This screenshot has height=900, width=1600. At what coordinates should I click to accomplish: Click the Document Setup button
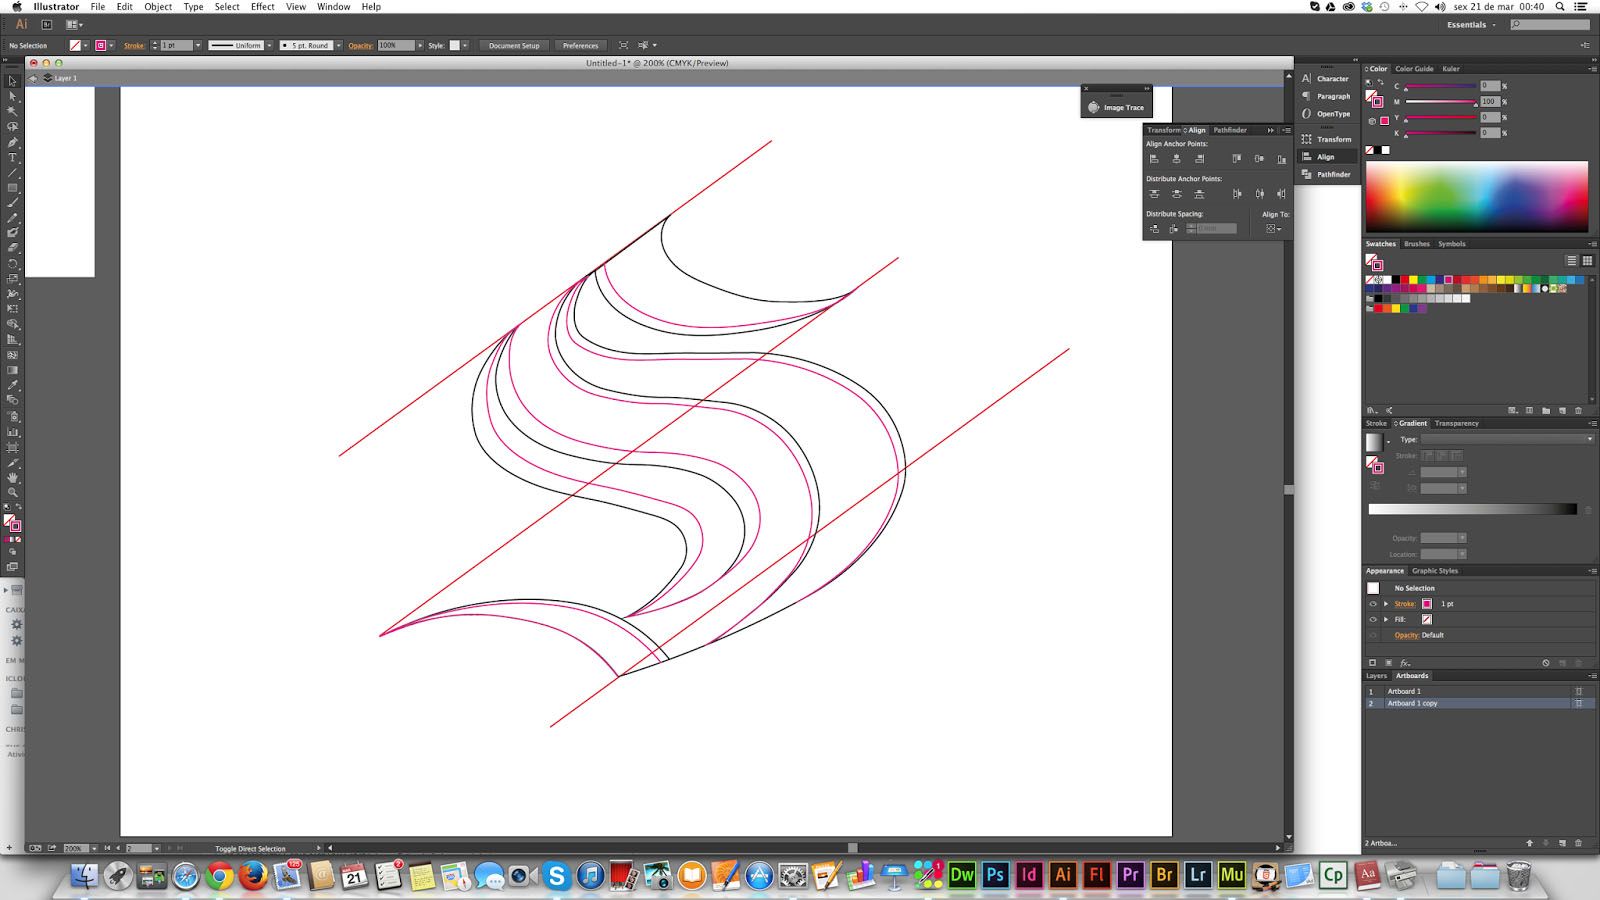click(x=513, y=45)
